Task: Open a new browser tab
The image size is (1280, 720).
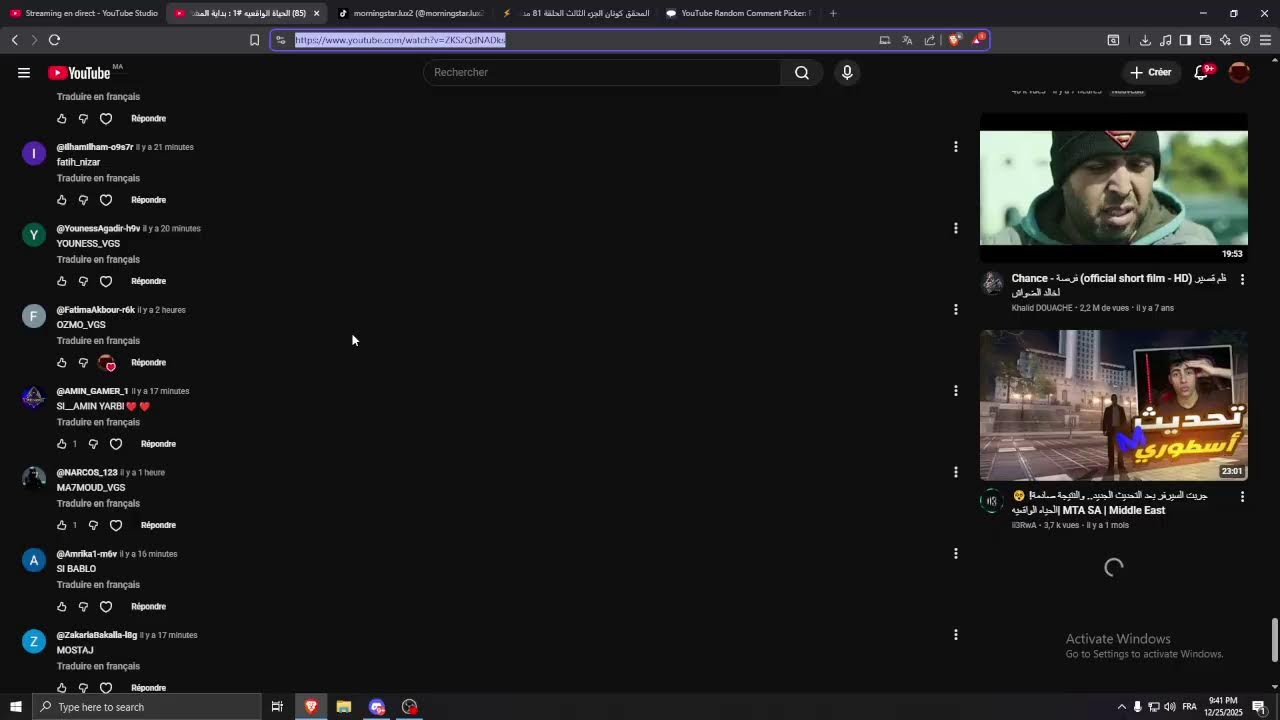Action: tap(833, 13)
